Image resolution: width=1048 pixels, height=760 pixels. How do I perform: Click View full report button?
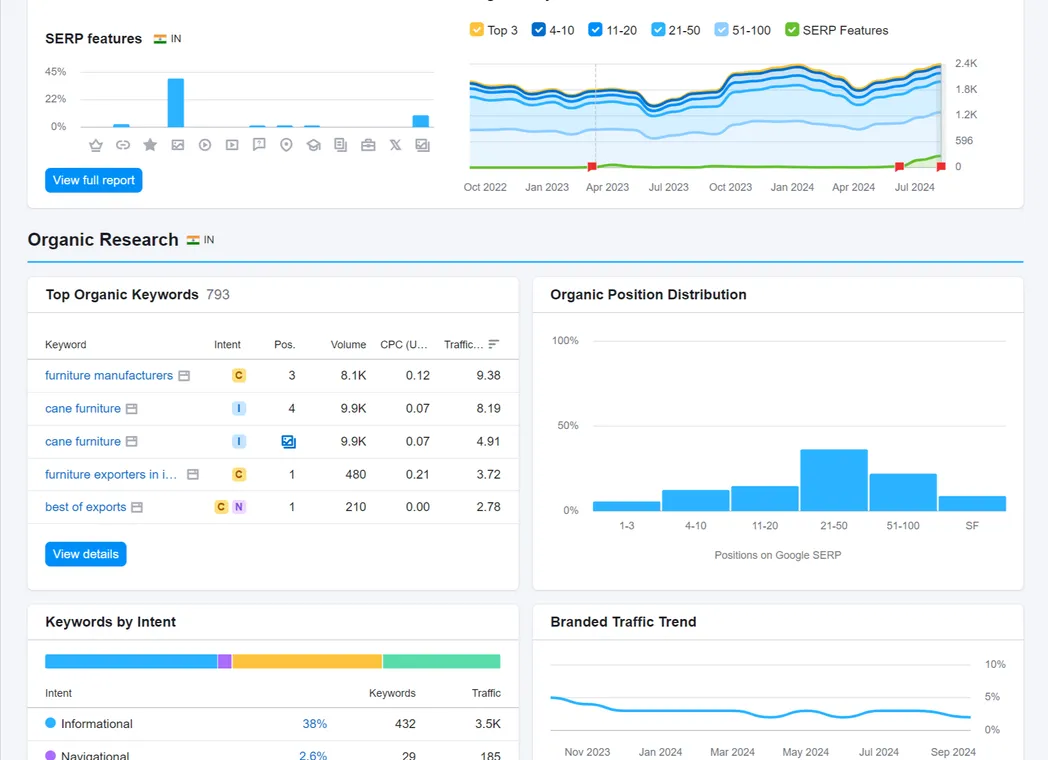click(94, 180)
